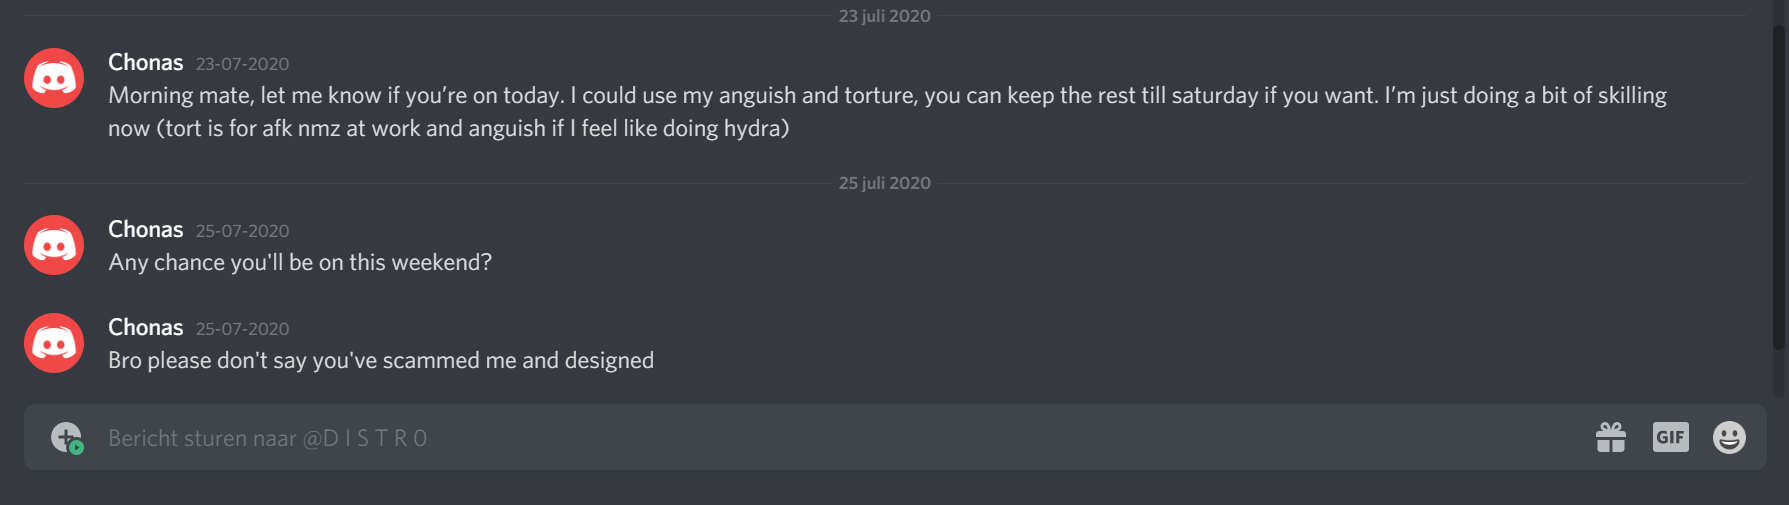Click the 23-07-2020 message timestamp
This screenshot has width=1789, height=505.
242,64
